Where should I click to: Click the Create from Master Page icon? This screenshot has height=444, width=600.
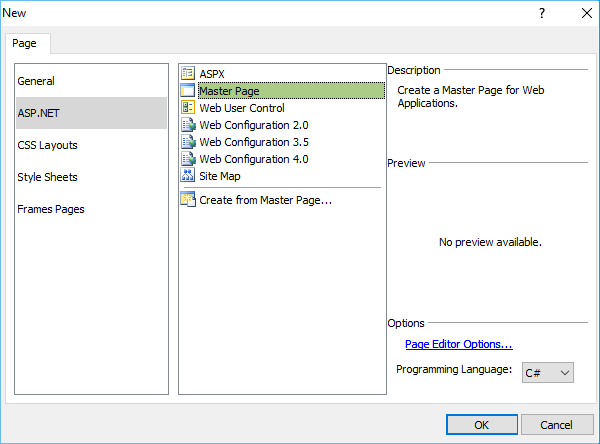[187, 200]
